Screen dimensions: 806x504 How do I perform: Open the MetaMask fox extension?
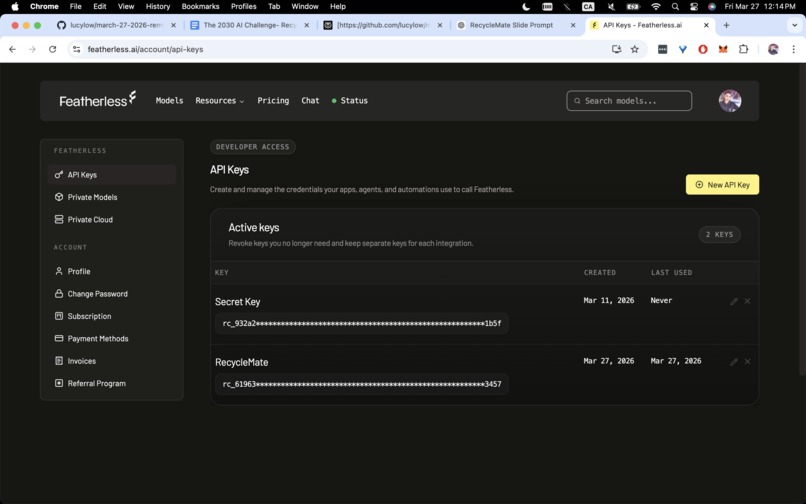[723, 49]
